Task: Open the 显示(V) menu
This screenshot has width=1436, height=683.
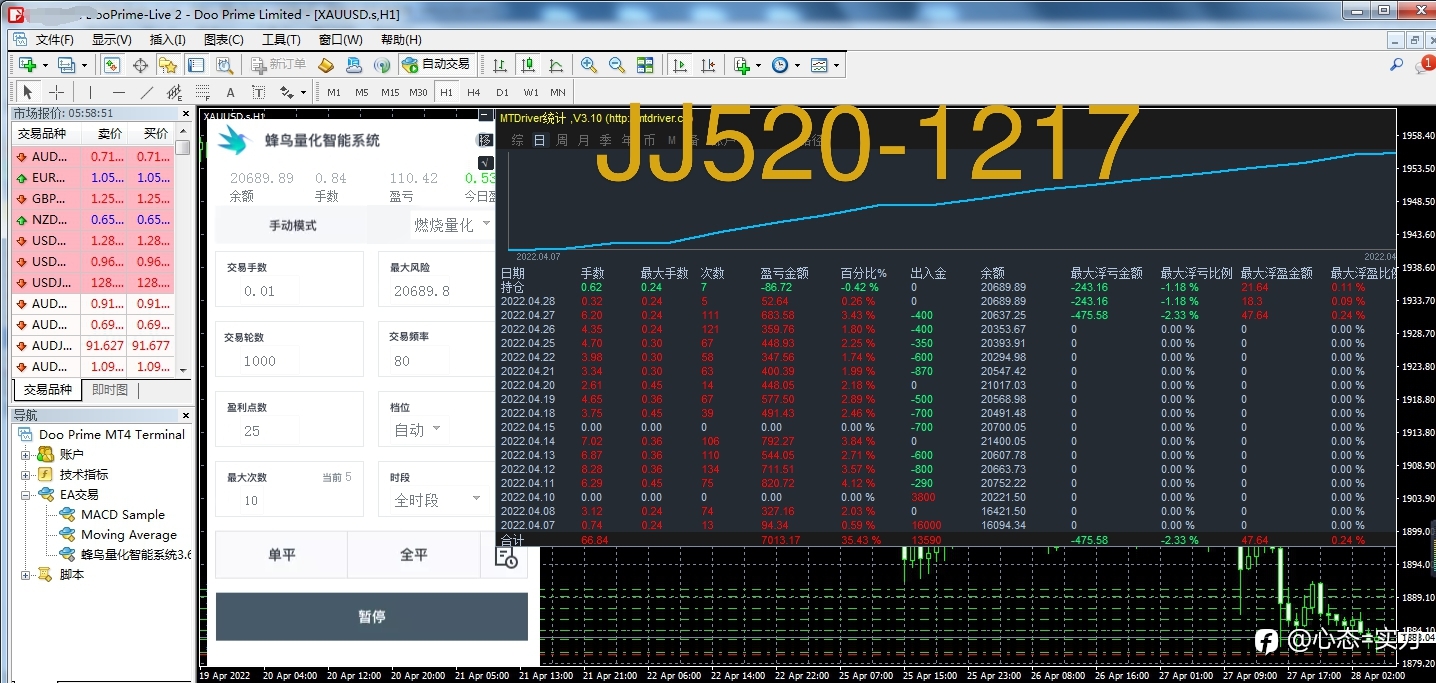Action: [112, 40]
